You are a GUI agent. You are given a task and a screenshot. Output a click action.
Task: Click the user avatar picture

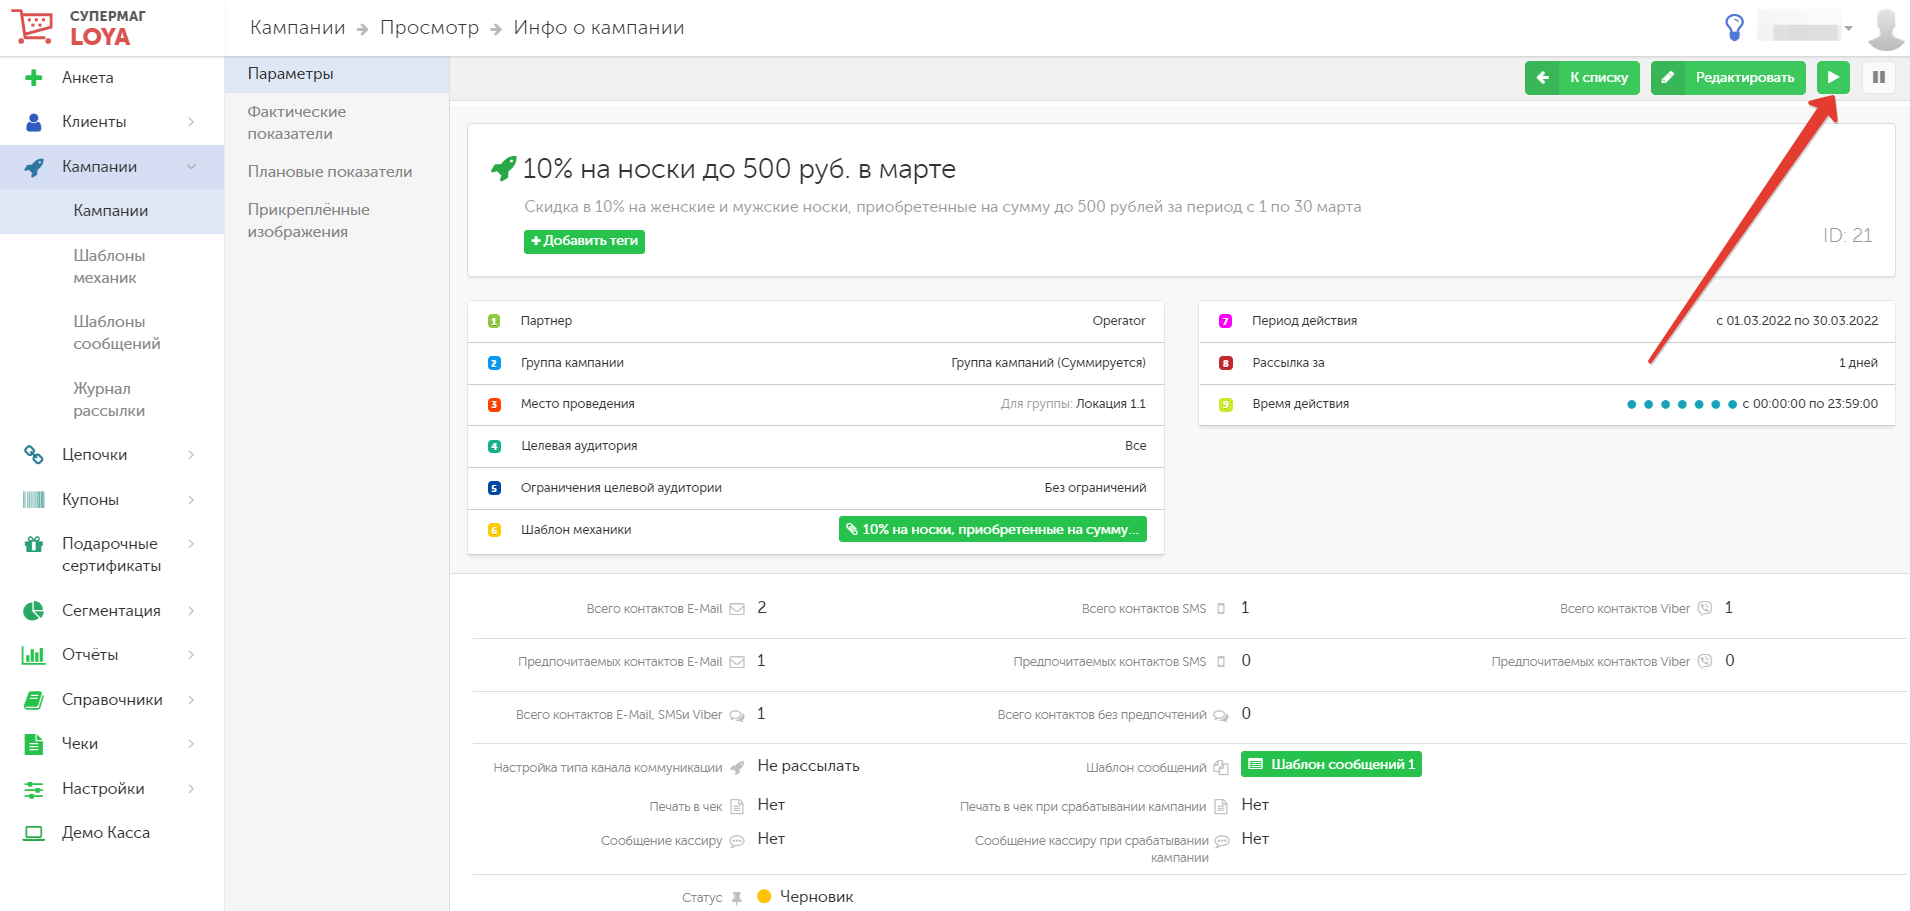(1886, 28)
